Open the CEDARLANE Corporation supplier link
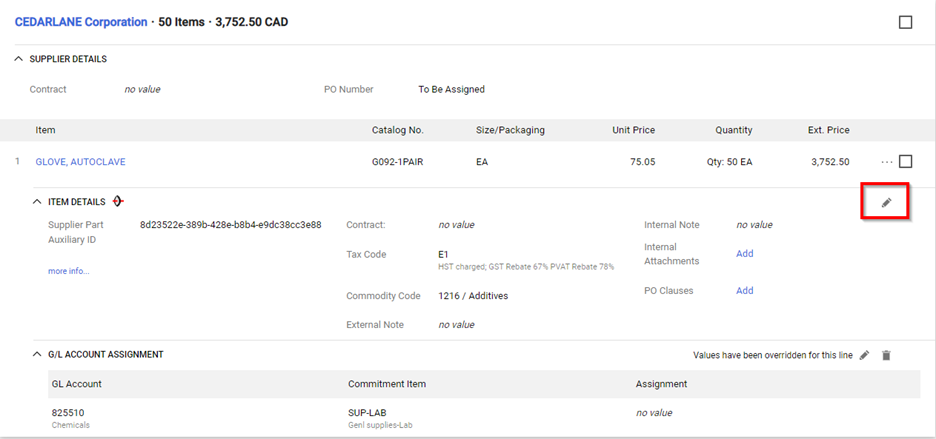The width and height of the screenshot is (936, 439). [x=81, y=22]
